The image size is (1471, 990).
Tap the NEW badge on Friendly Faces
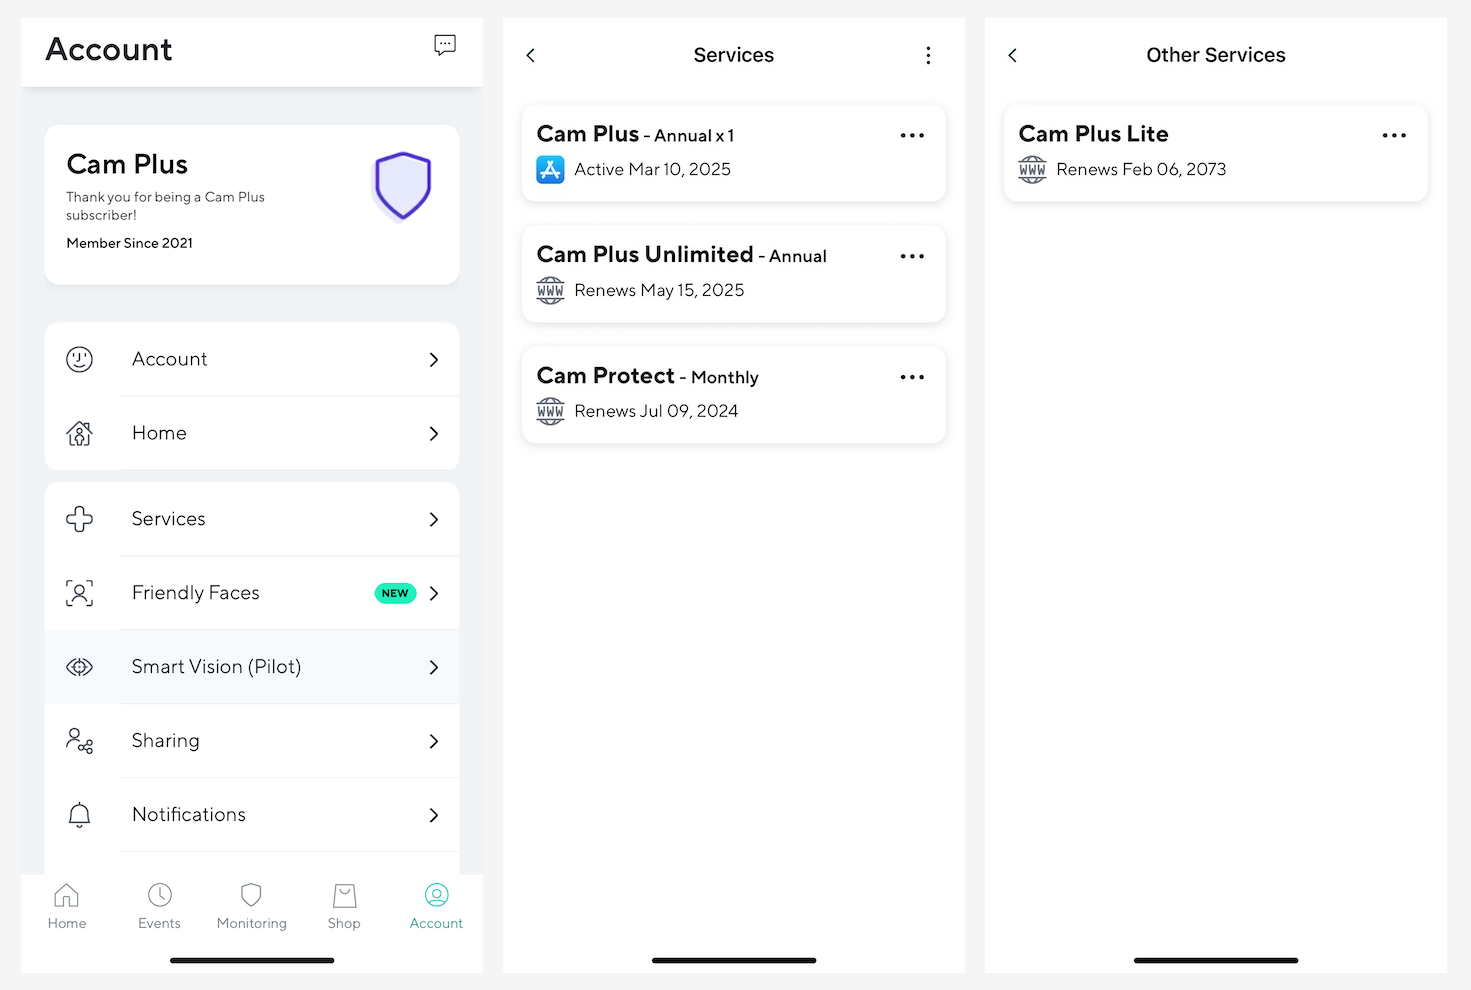[395, 593]
